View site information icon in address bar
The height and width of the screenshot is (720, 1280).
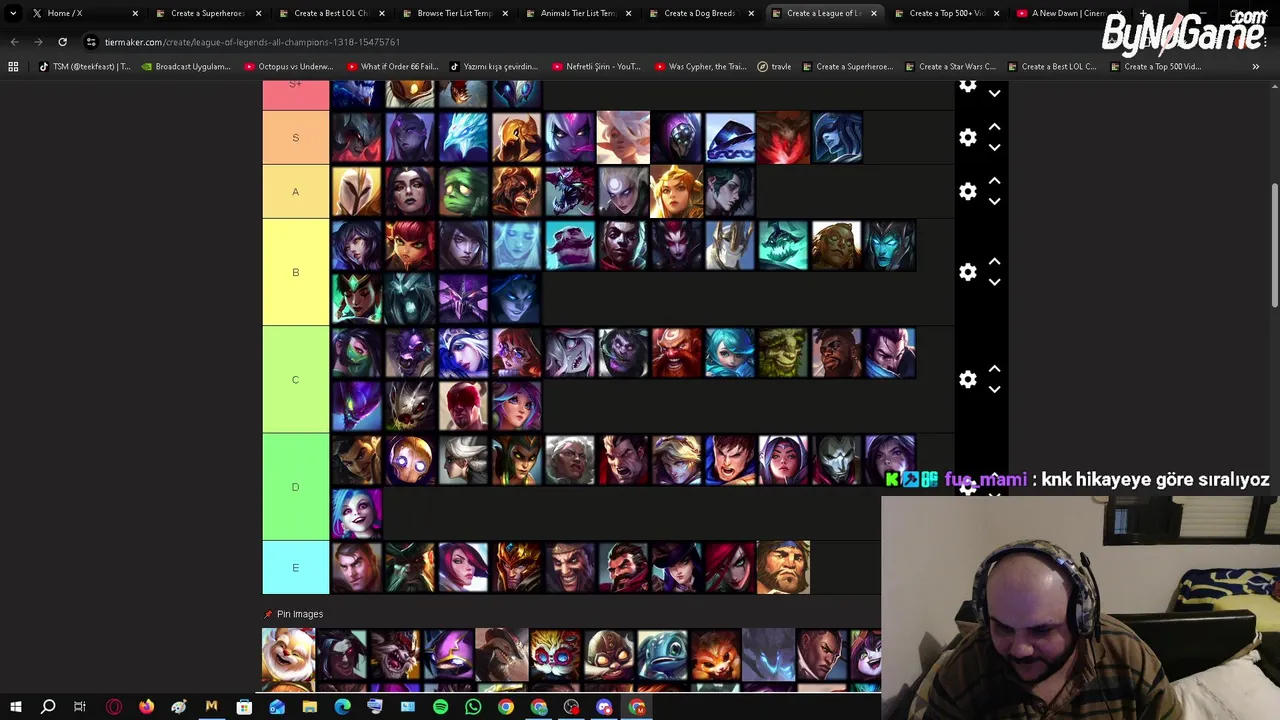(x=91, y=42)
